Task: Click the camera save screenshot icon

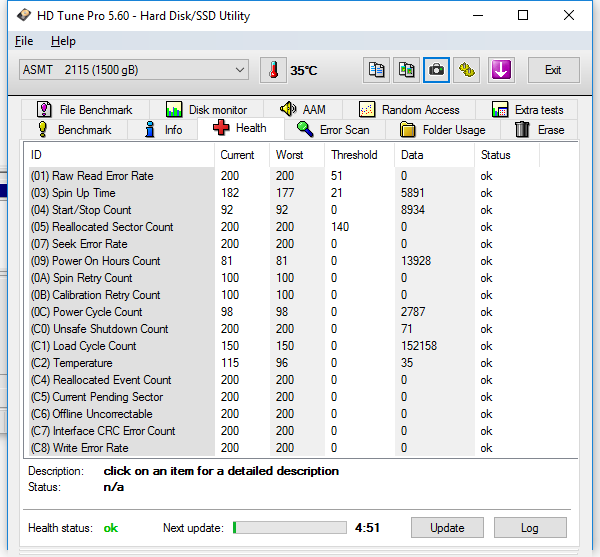Action: [x=436, y=70]
